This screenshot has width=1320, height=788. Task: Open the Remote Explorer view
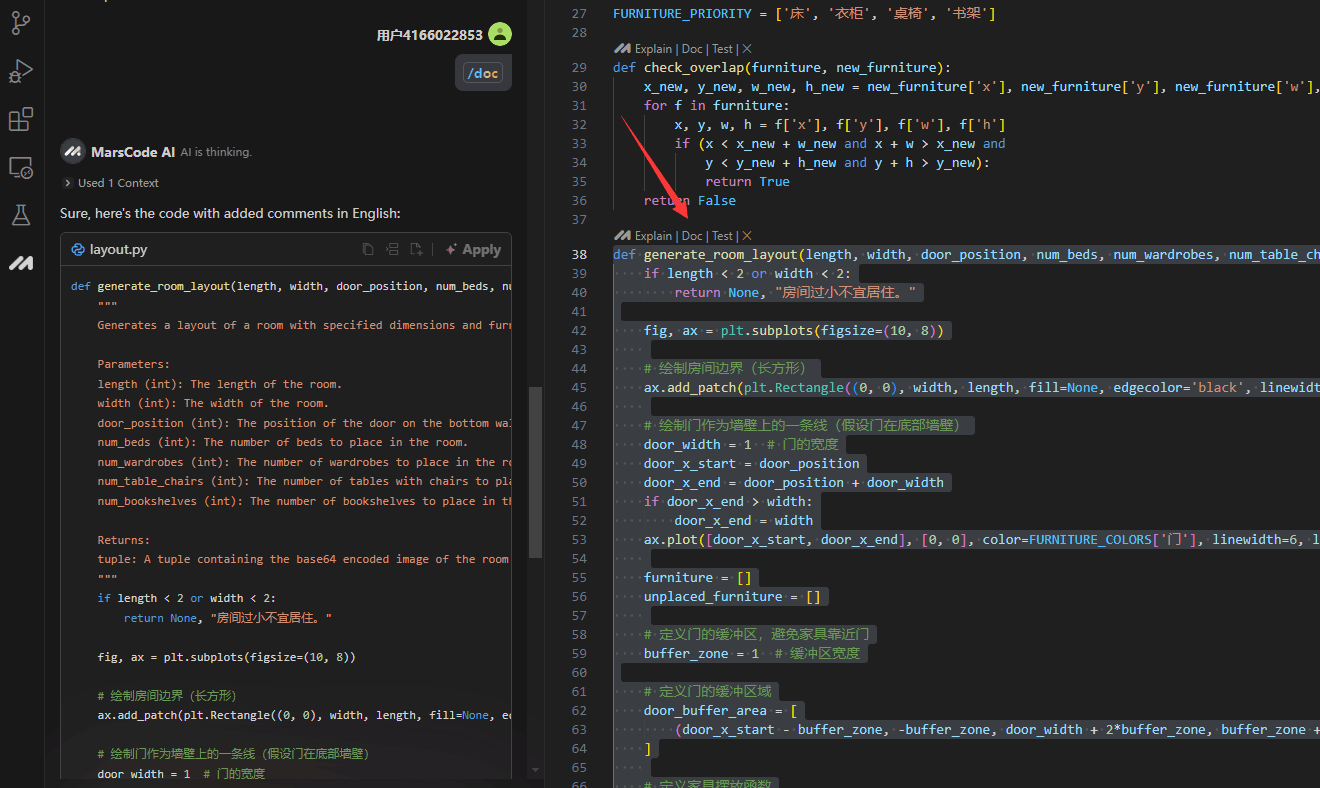(20, 167)
